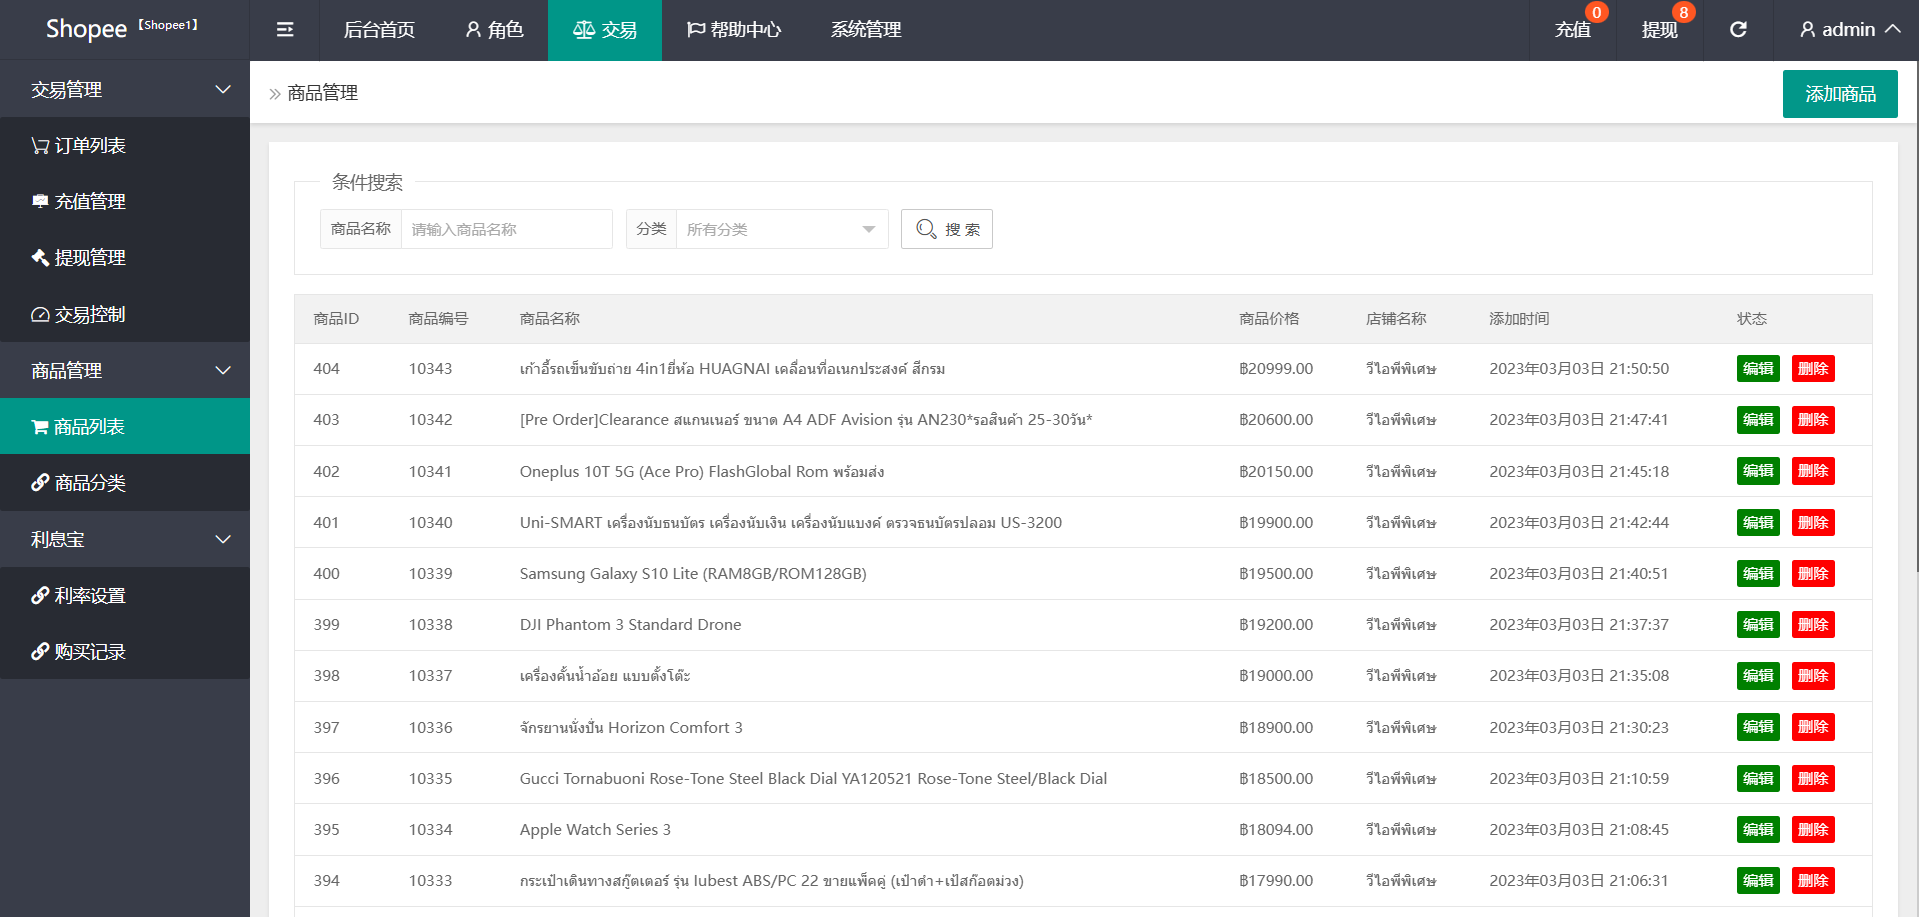Delete the Horizon Comfort 3 product

[1813, 727]
